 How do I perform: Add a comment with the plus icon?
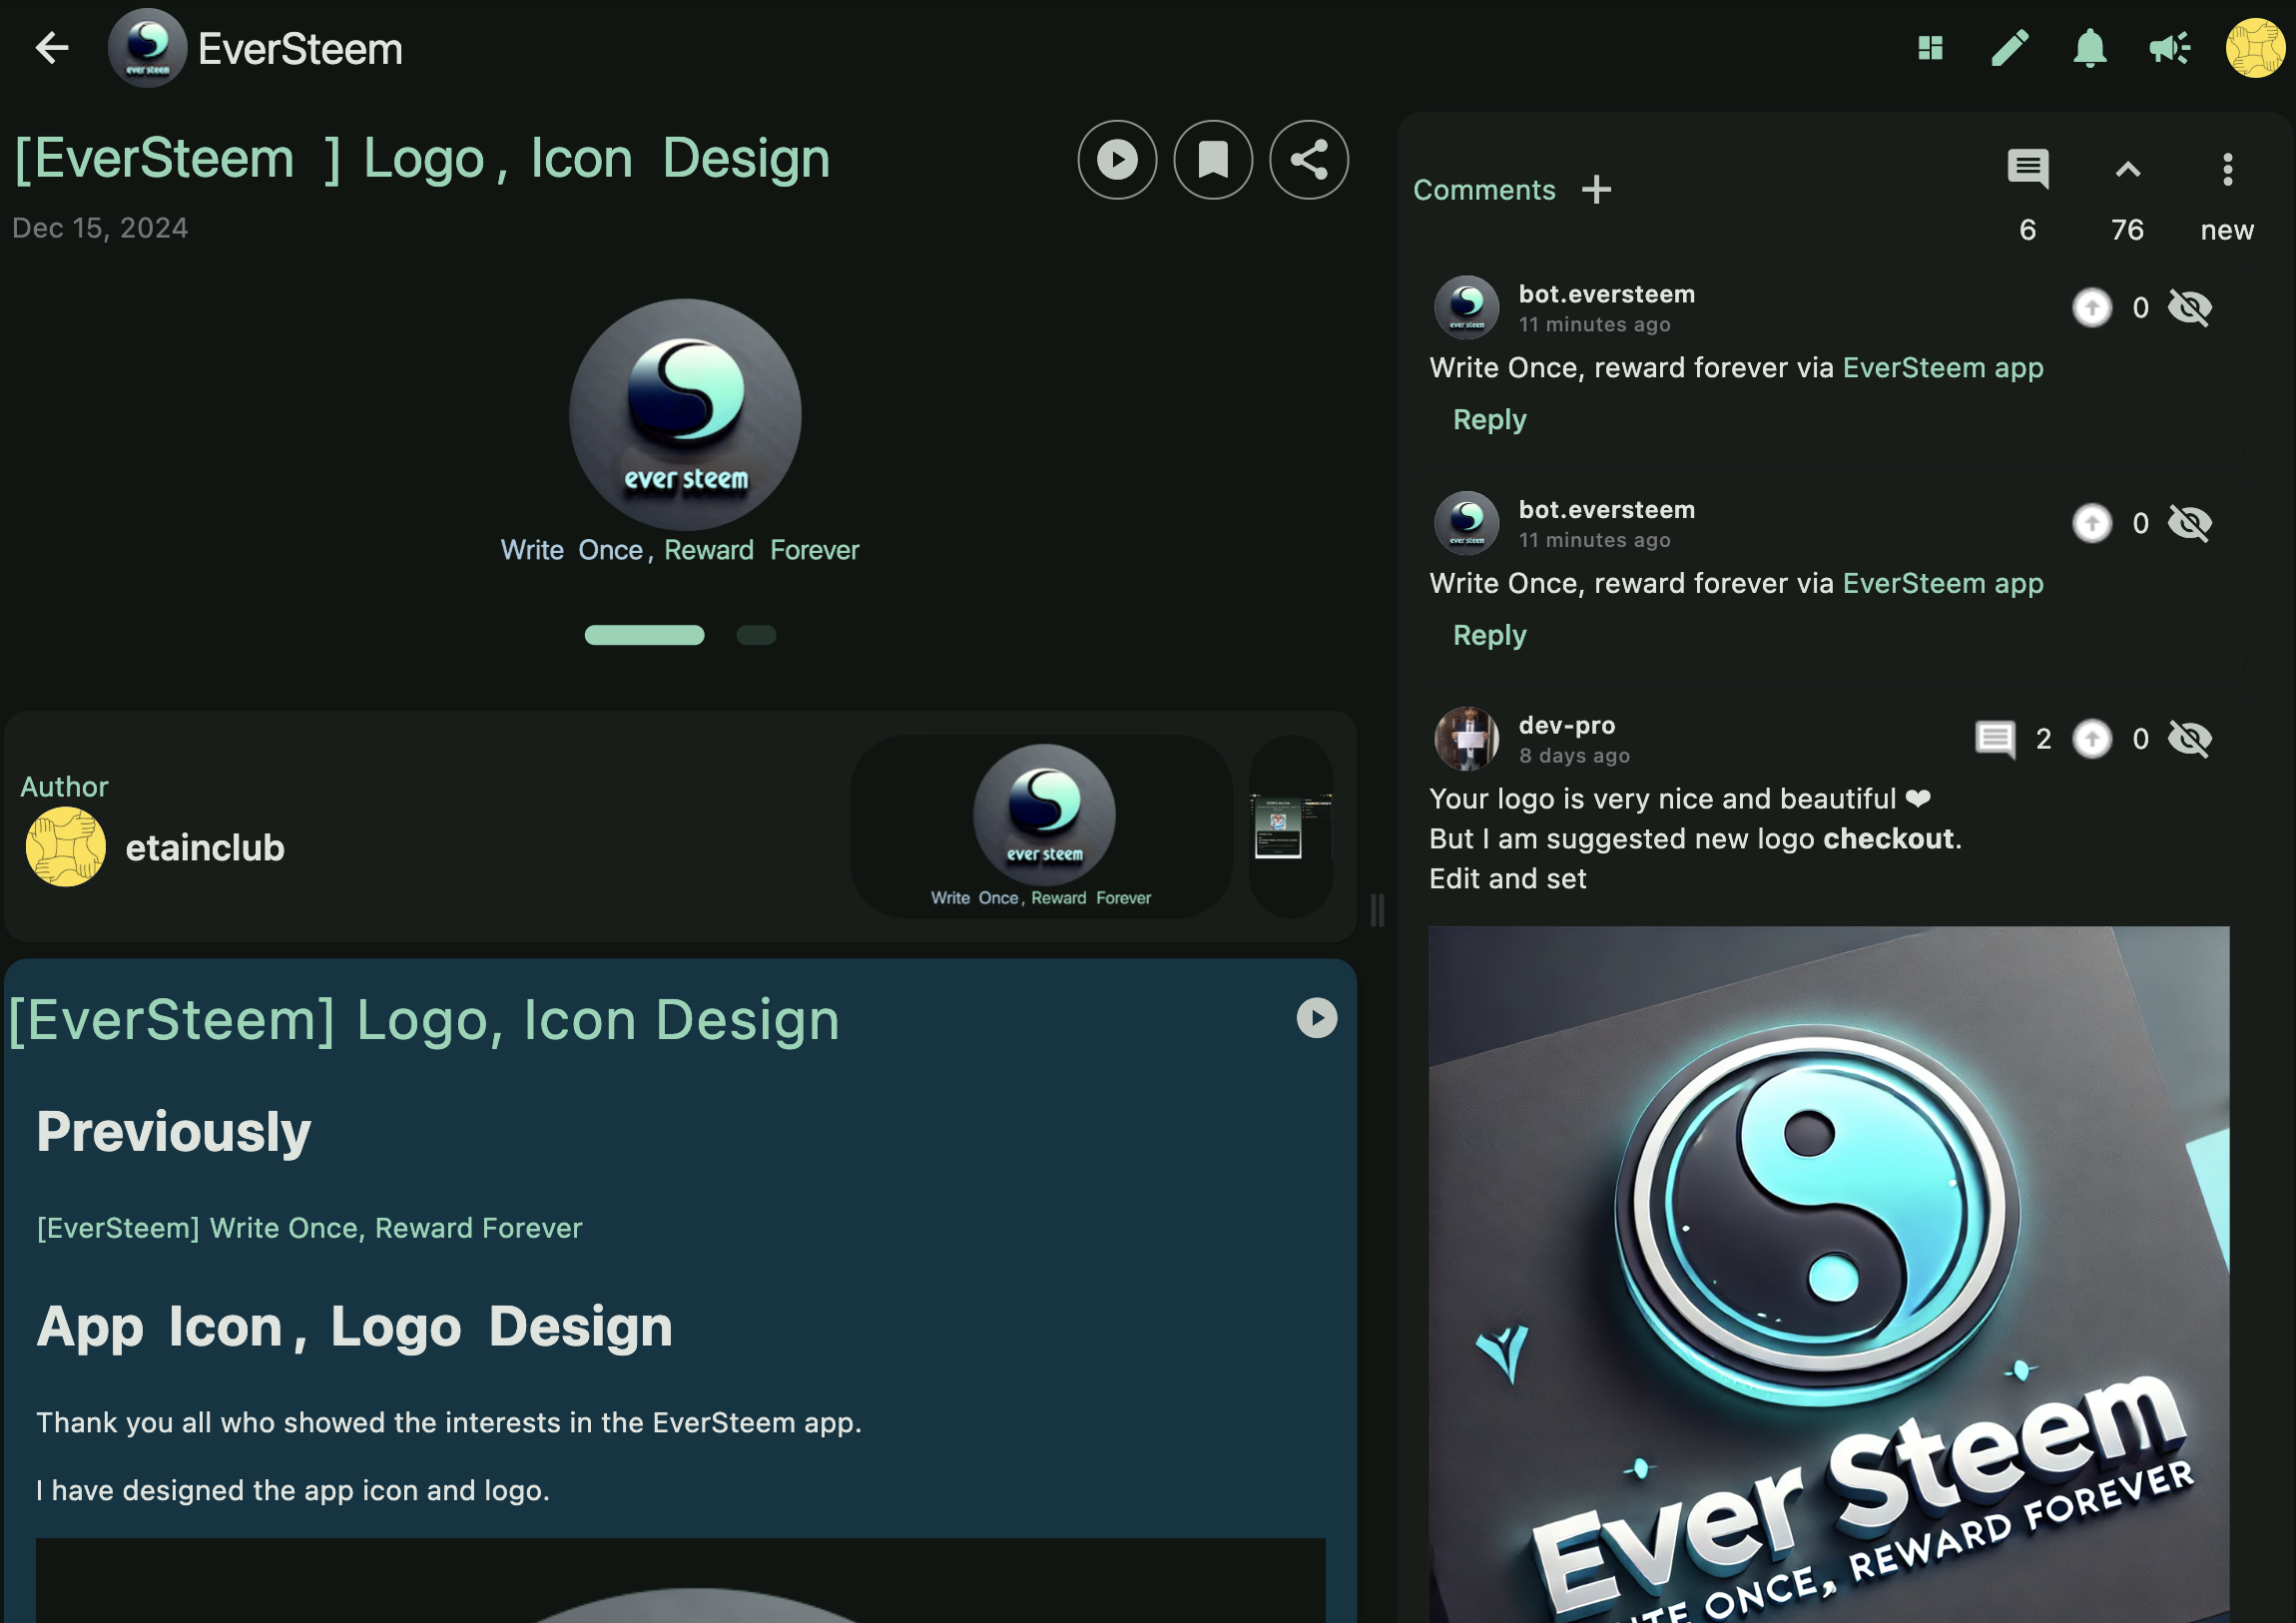point(1596,189)
